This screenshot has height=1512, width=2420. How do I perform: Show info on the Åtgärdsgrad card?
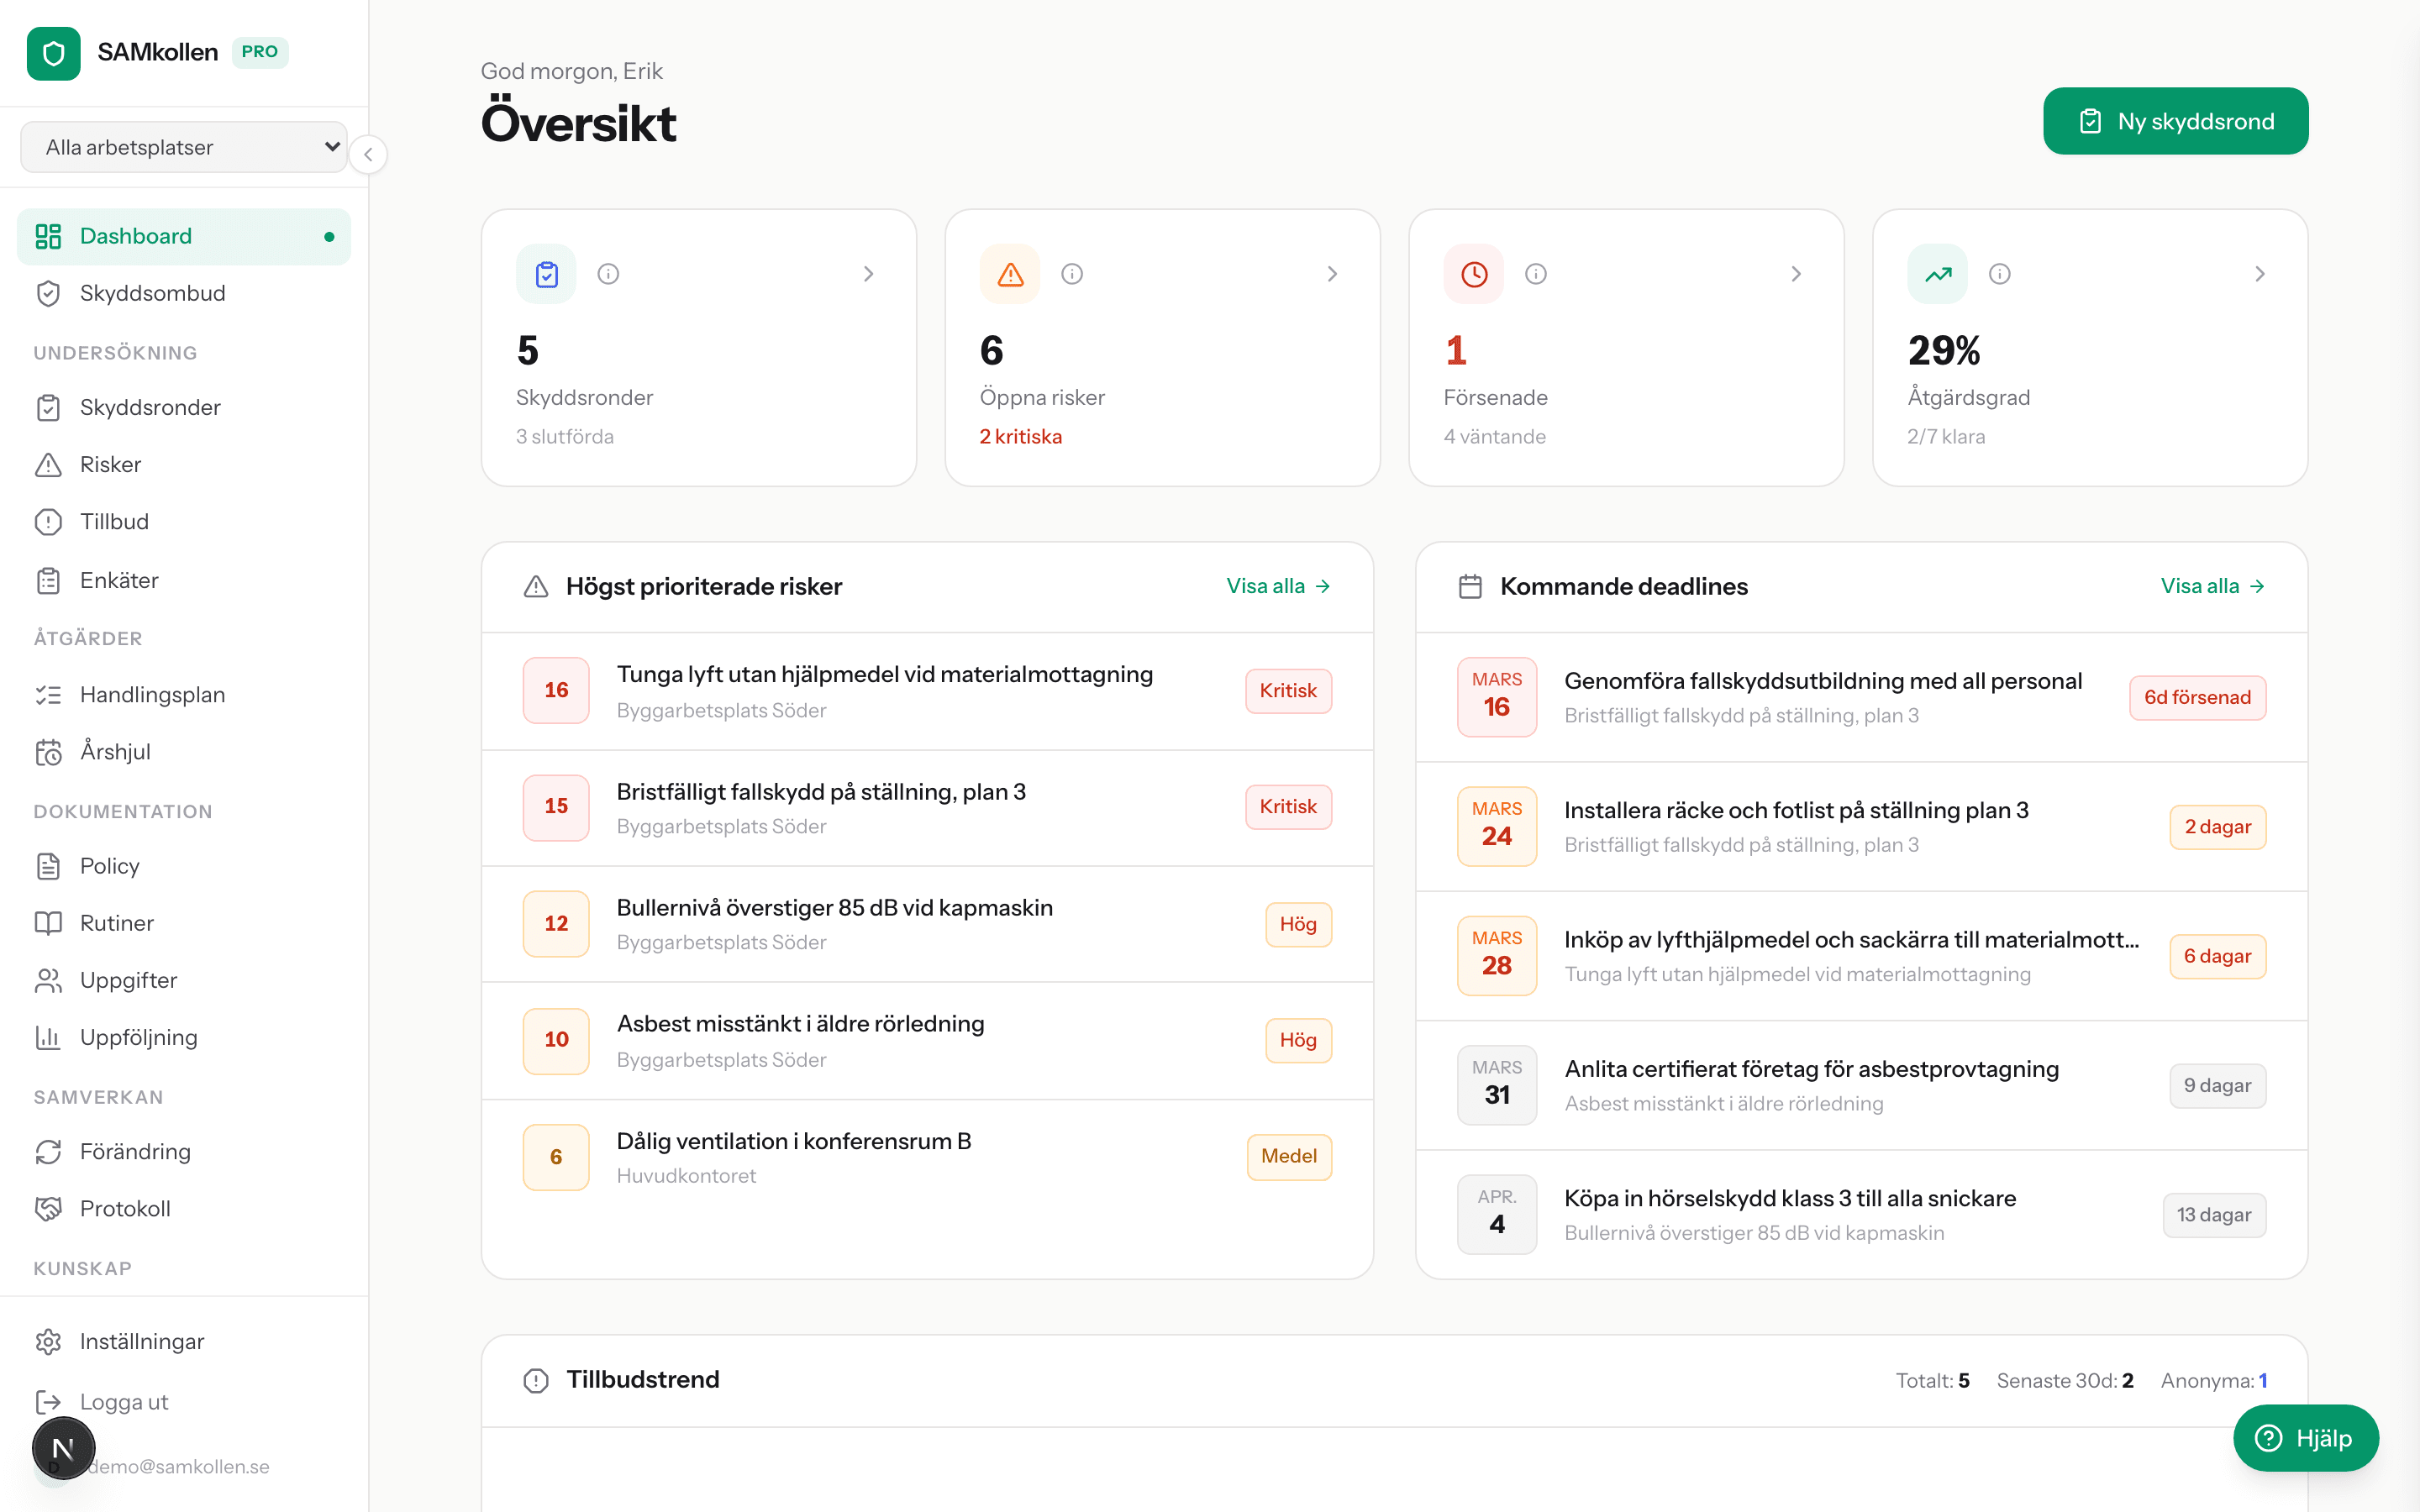(x=2000, y=273)
